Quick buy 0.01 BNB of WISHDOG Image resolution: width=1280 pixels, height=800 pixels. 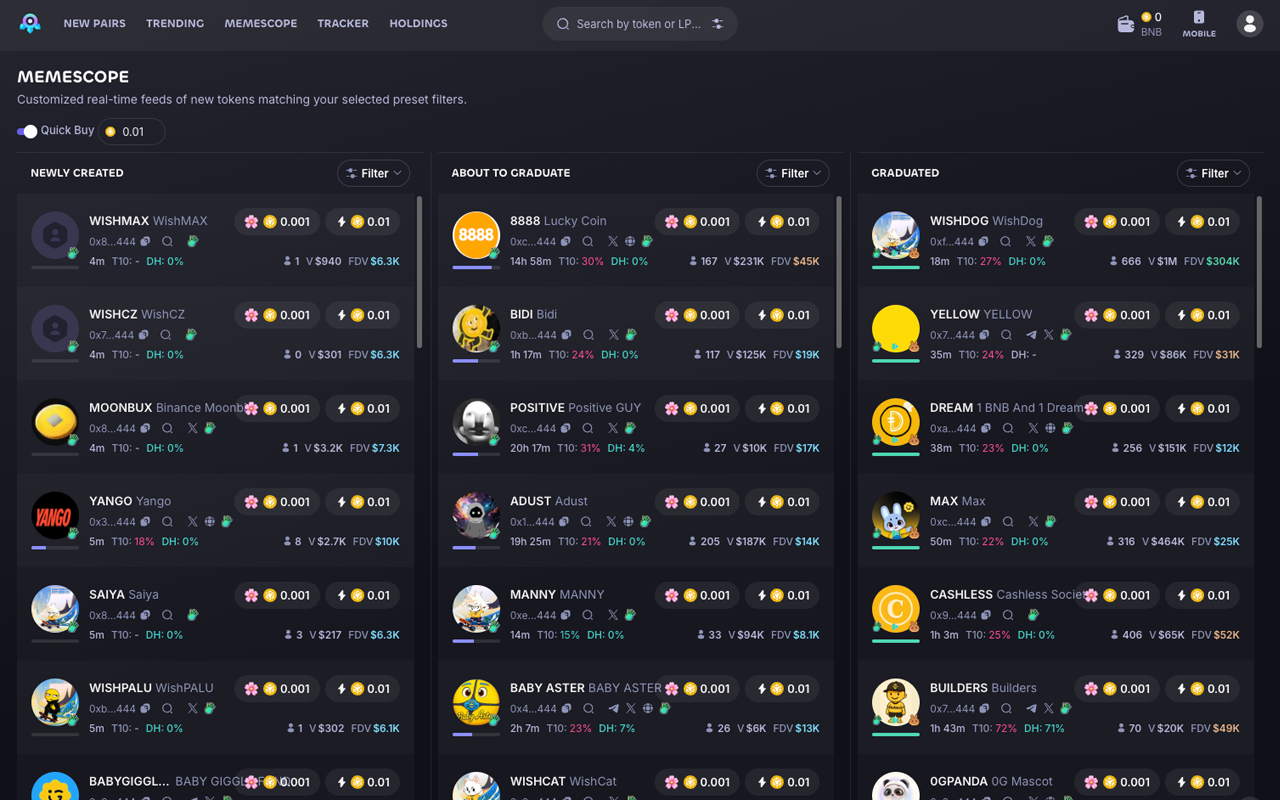pos(1203,222)
